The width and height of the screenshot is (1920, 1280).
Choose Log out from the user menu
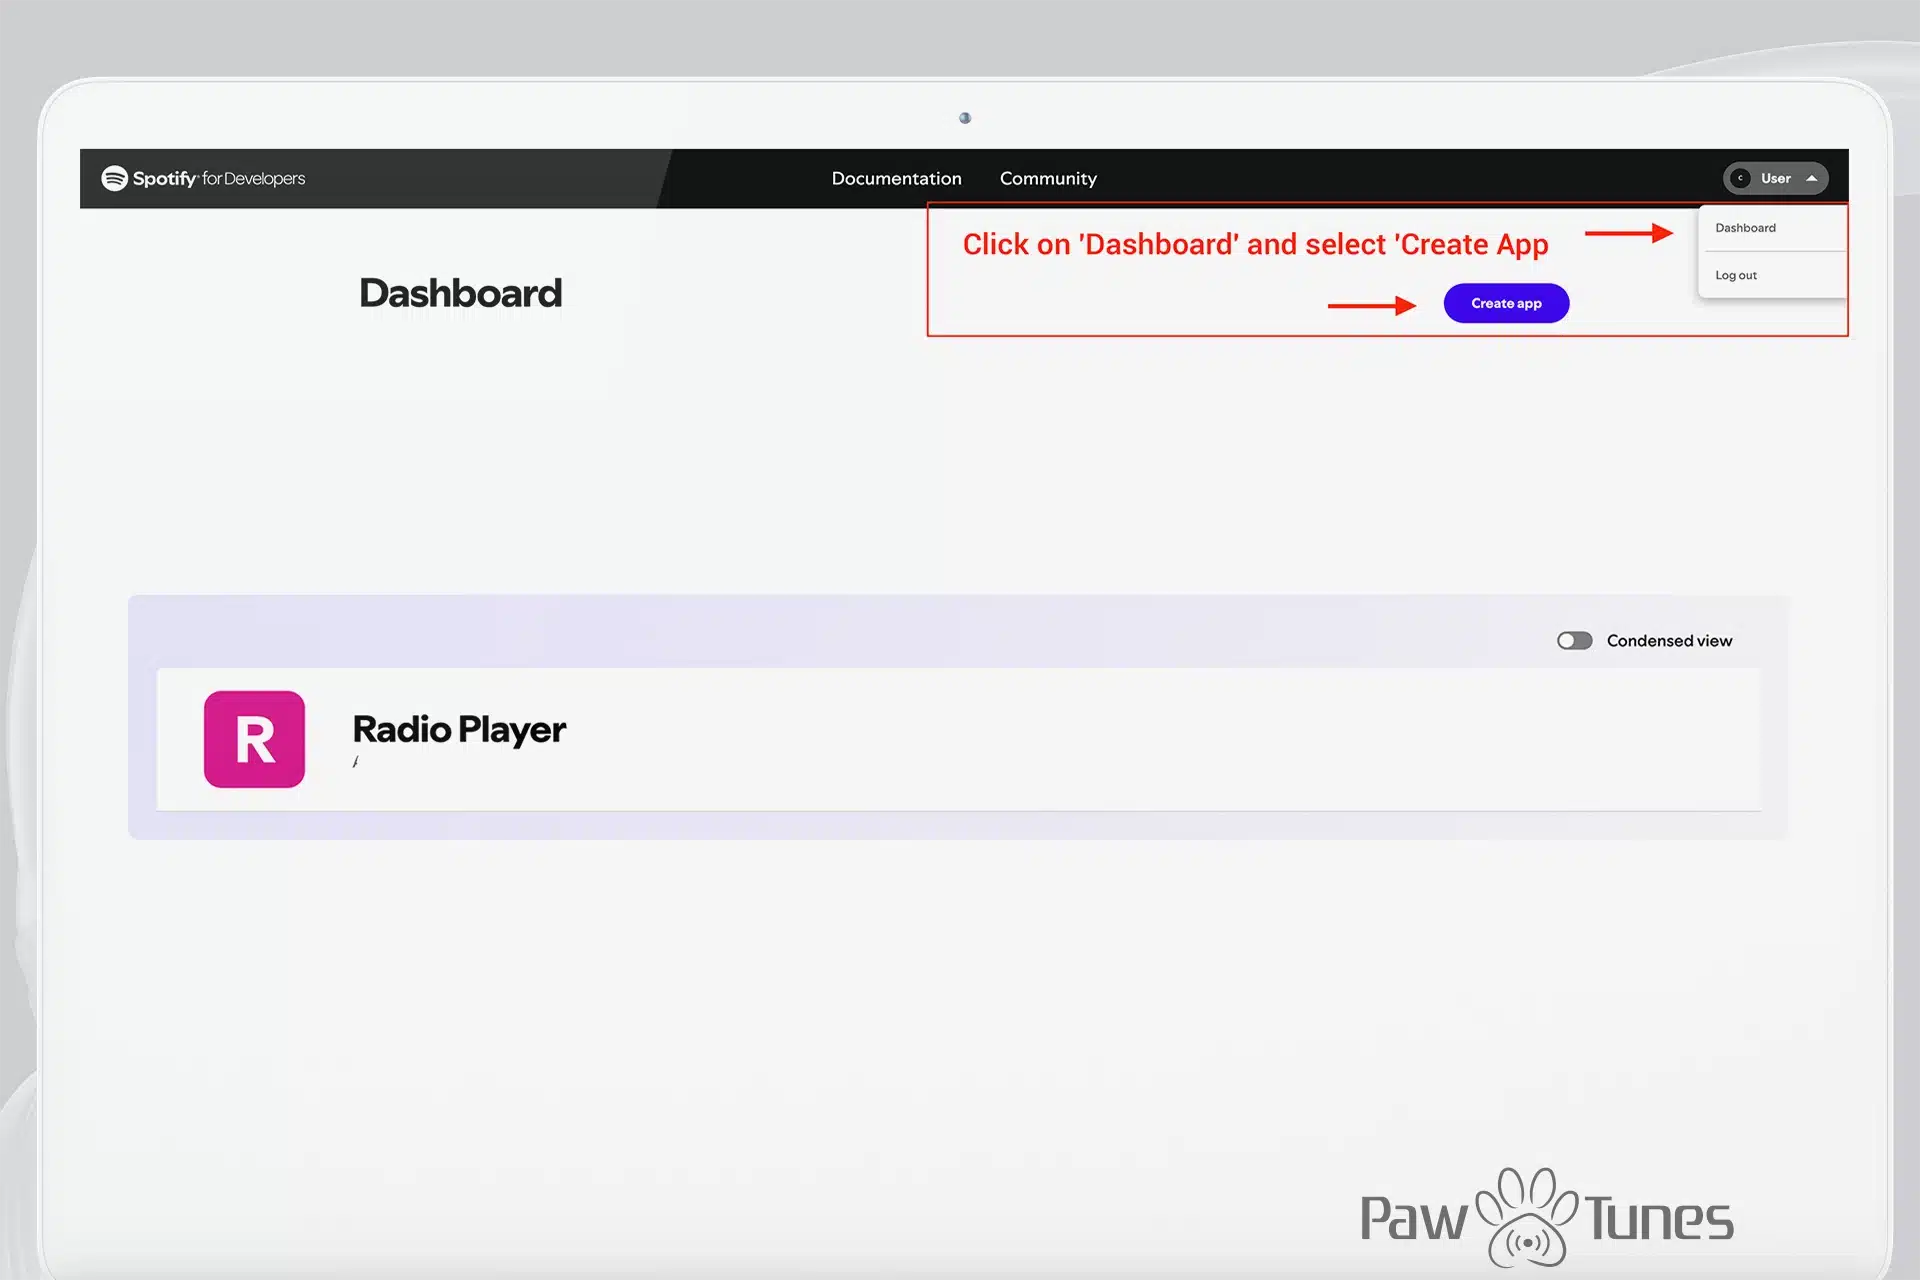[1736, 275]
